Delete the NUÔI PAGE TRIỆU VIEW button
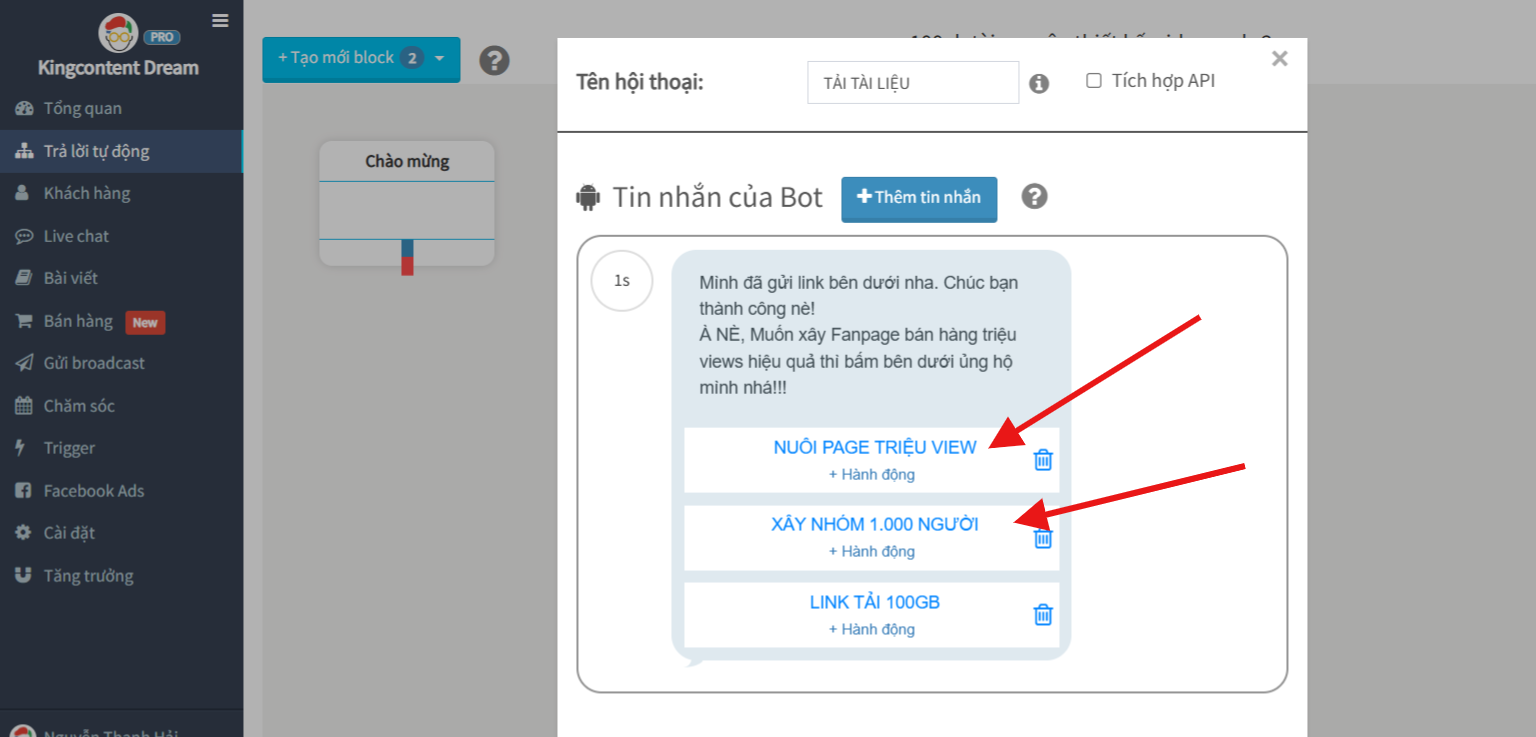Image resolution: width=1536 pixels, height=737 pixels. pos(1042,460)
